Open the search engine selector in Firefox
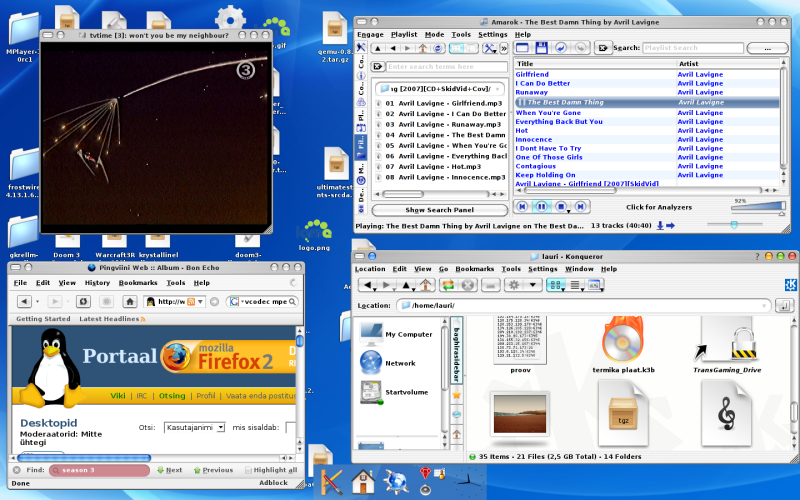 [x=236, y=302]
